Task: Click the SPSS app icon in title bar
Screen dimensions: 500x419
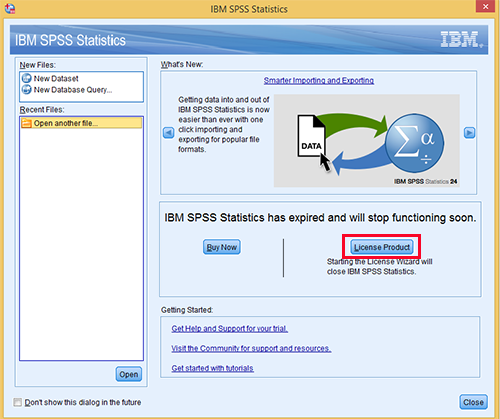Action: pos(10,9)
